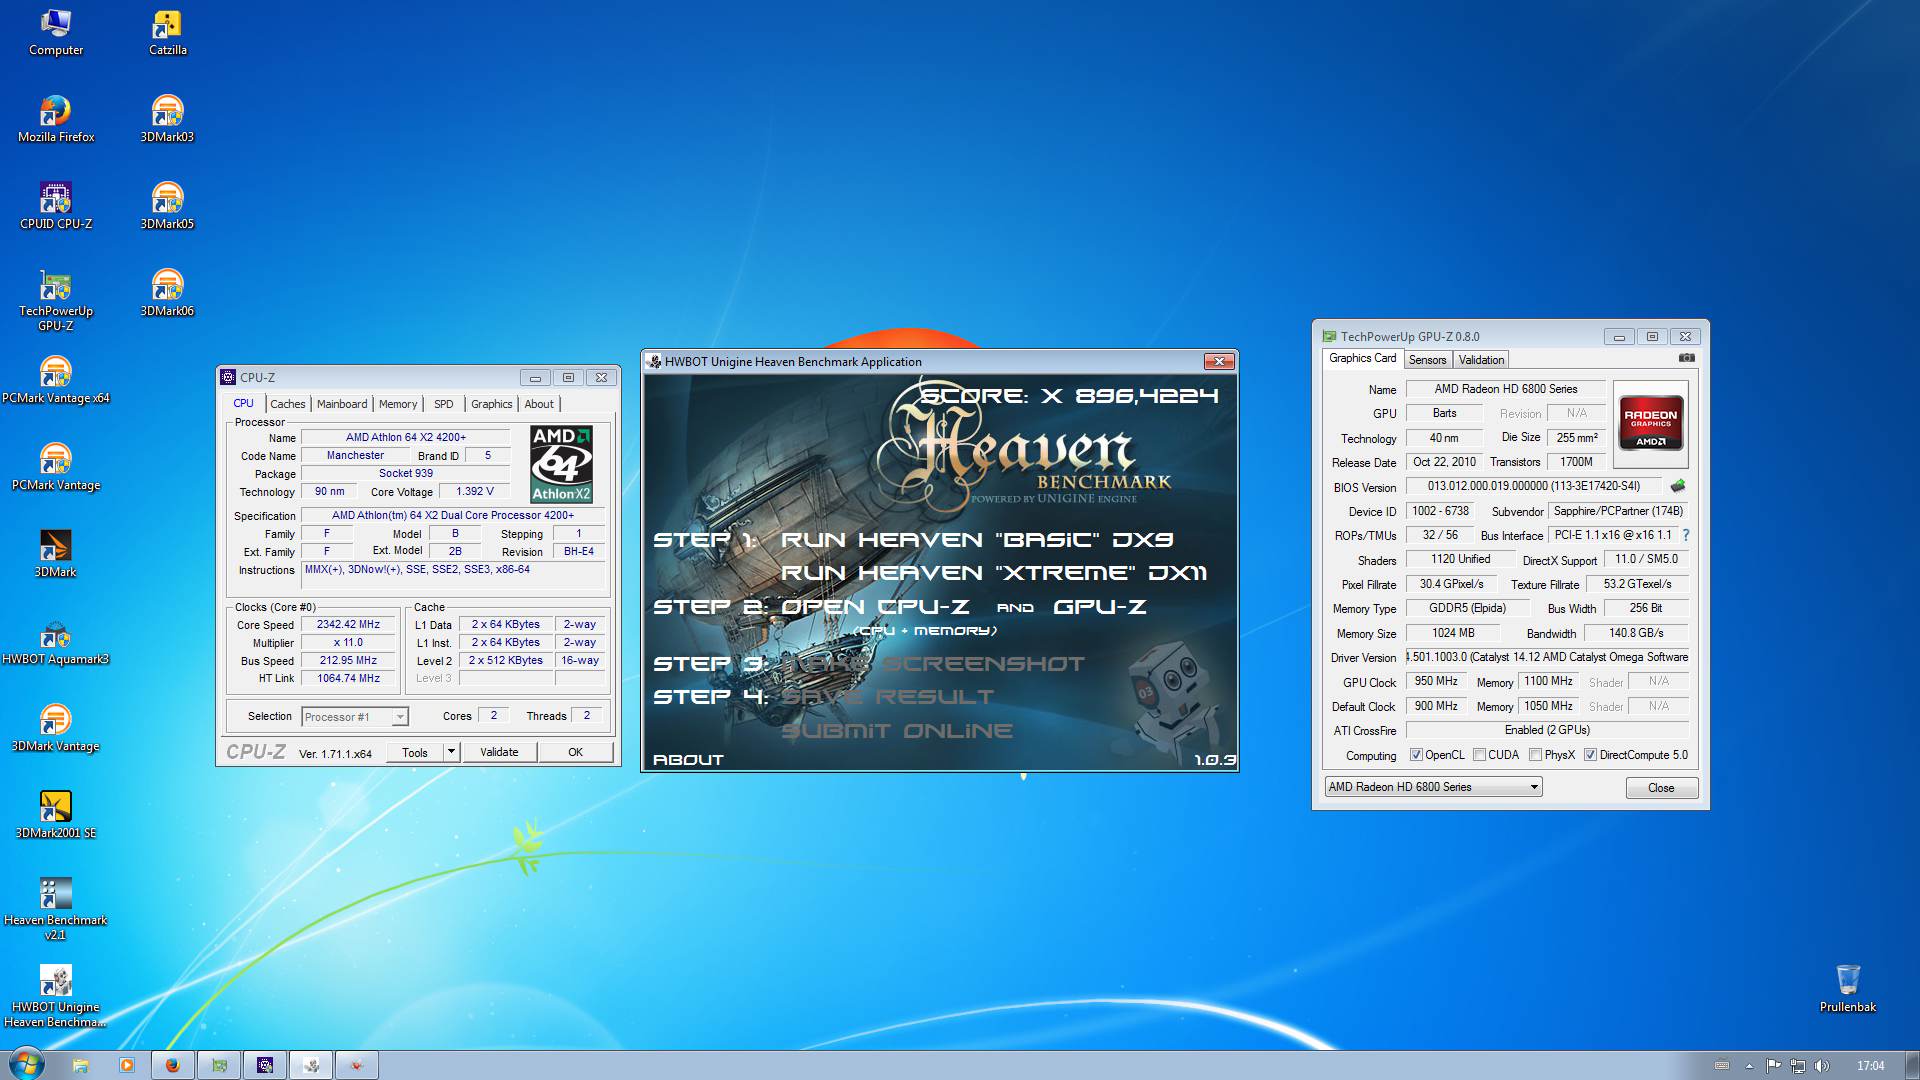Open the AMD Radeon HD 6800 Series GPU selector
This screenshot has width=1920, height=1080.
tap(1433, 787)
